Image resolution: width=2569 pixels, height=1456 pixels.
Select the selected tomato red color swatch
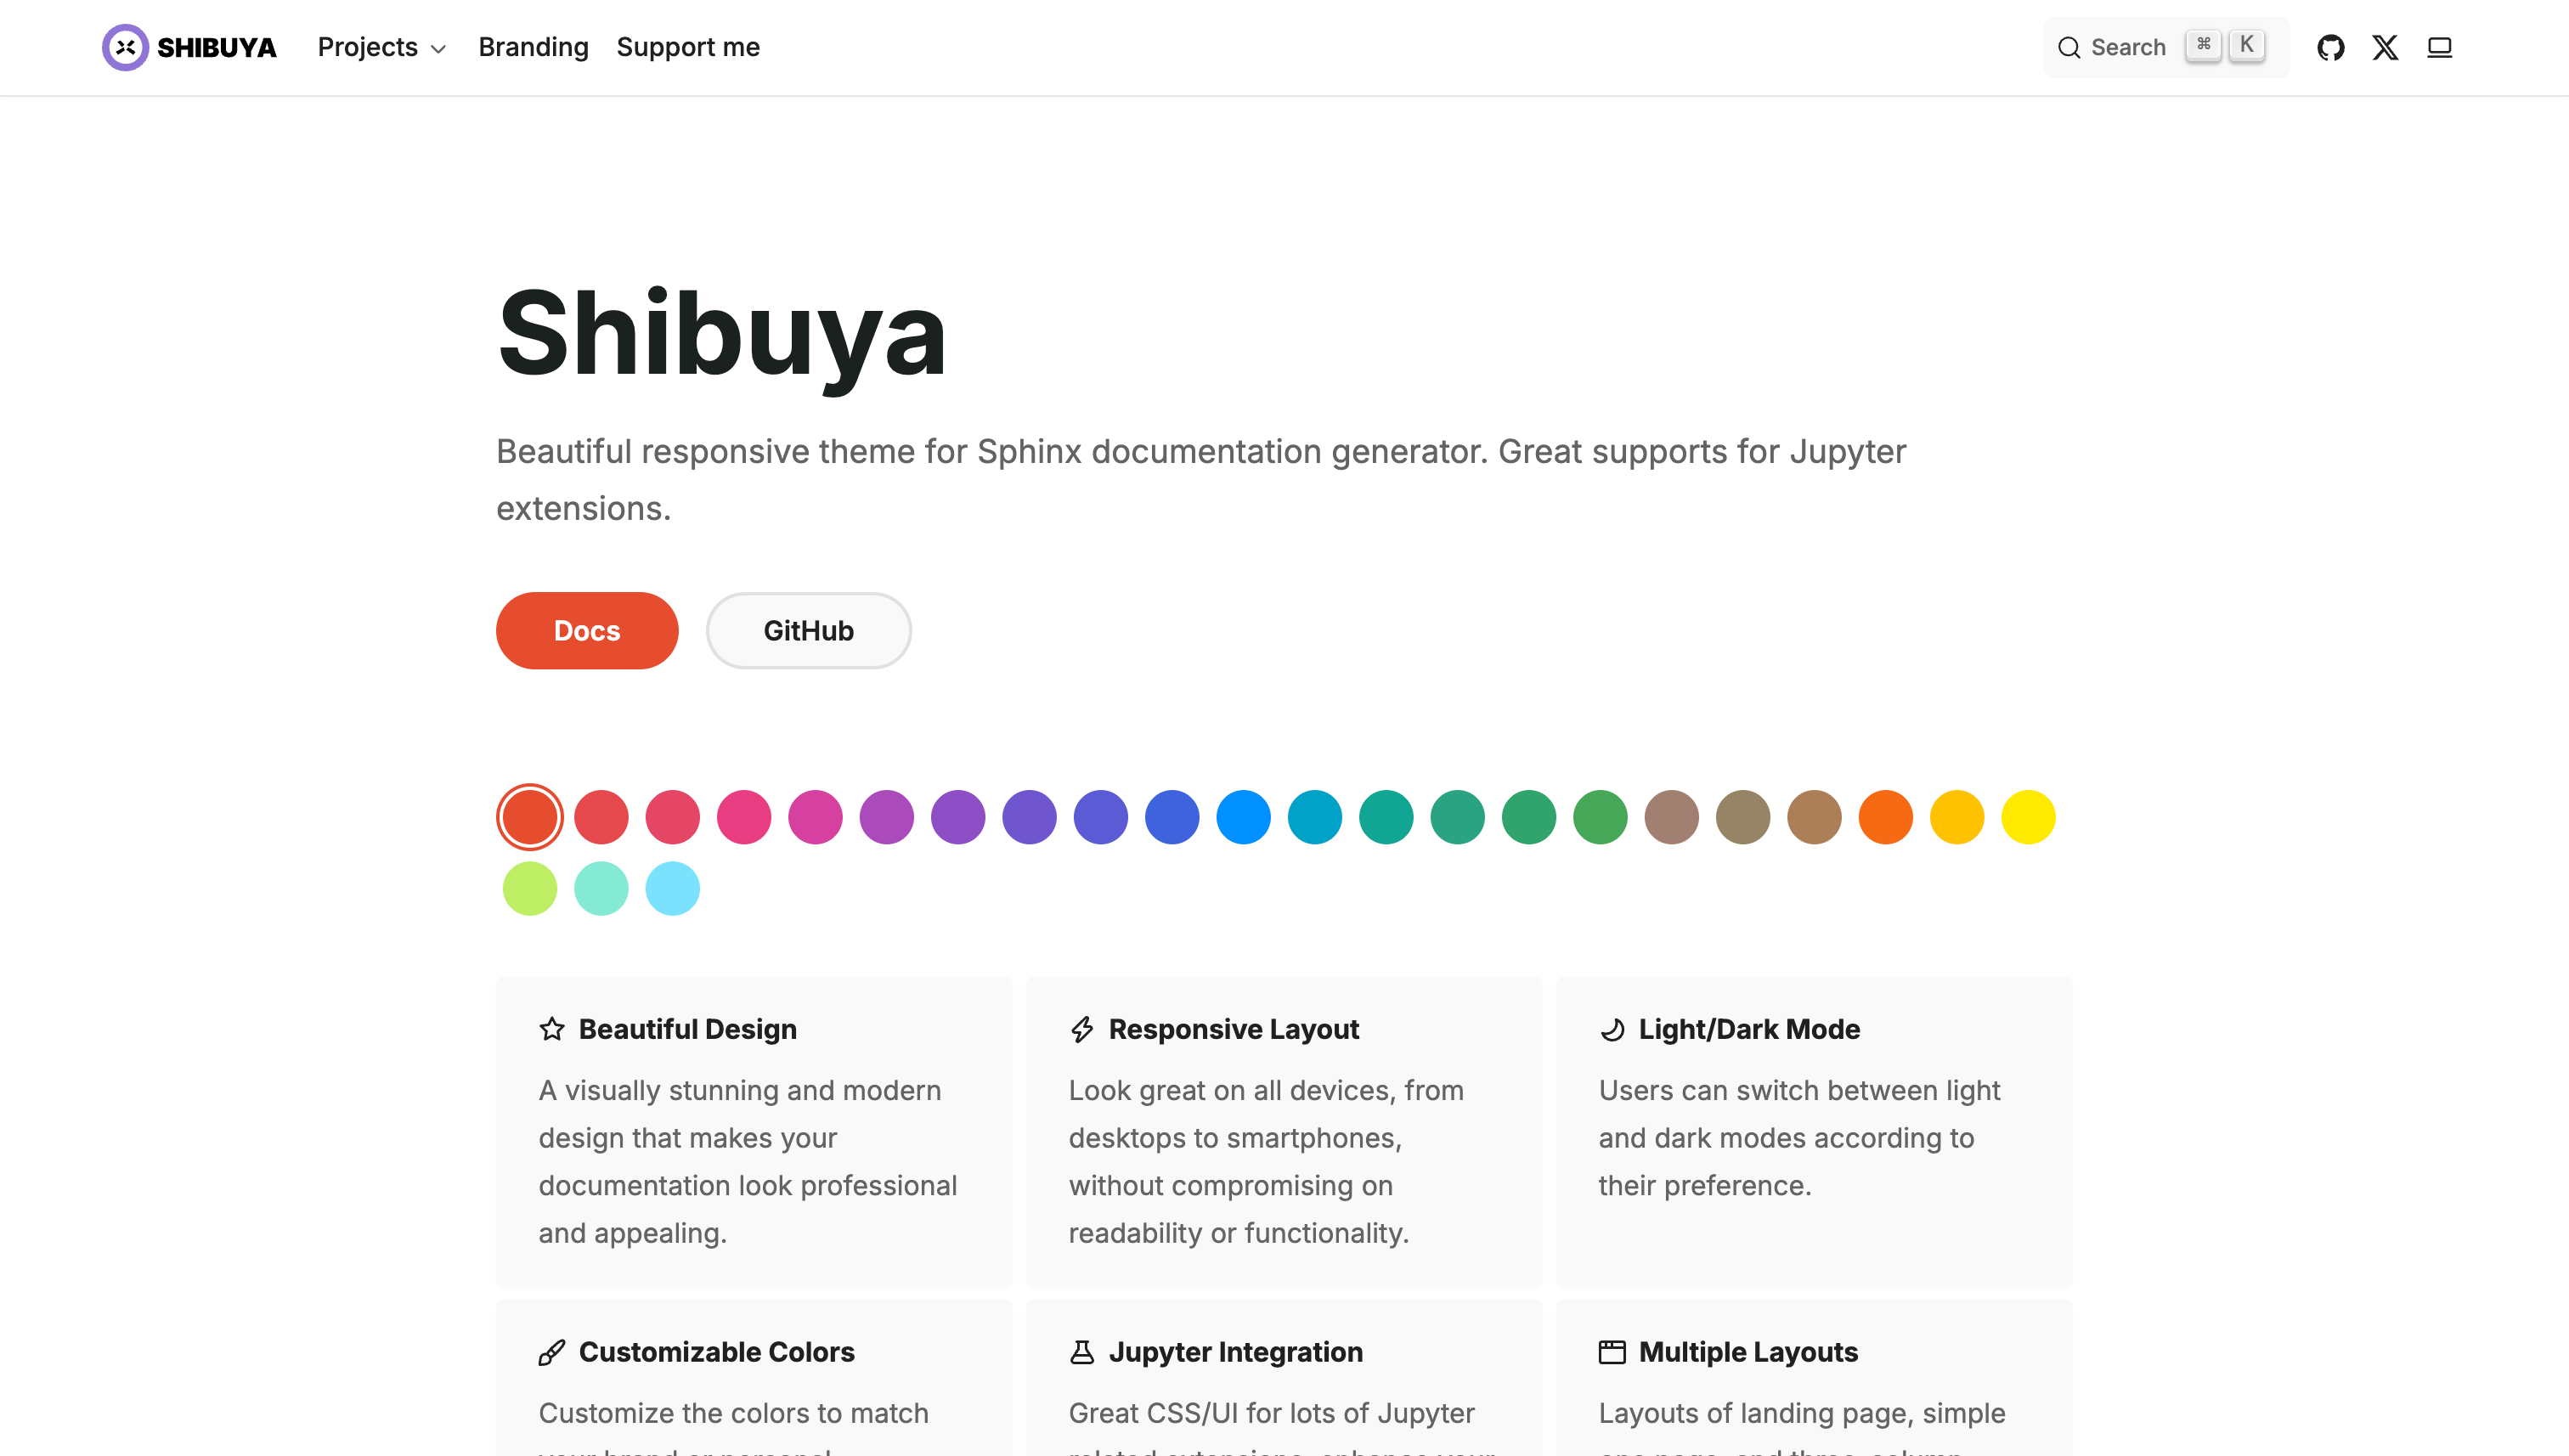[x=529, y=817]
